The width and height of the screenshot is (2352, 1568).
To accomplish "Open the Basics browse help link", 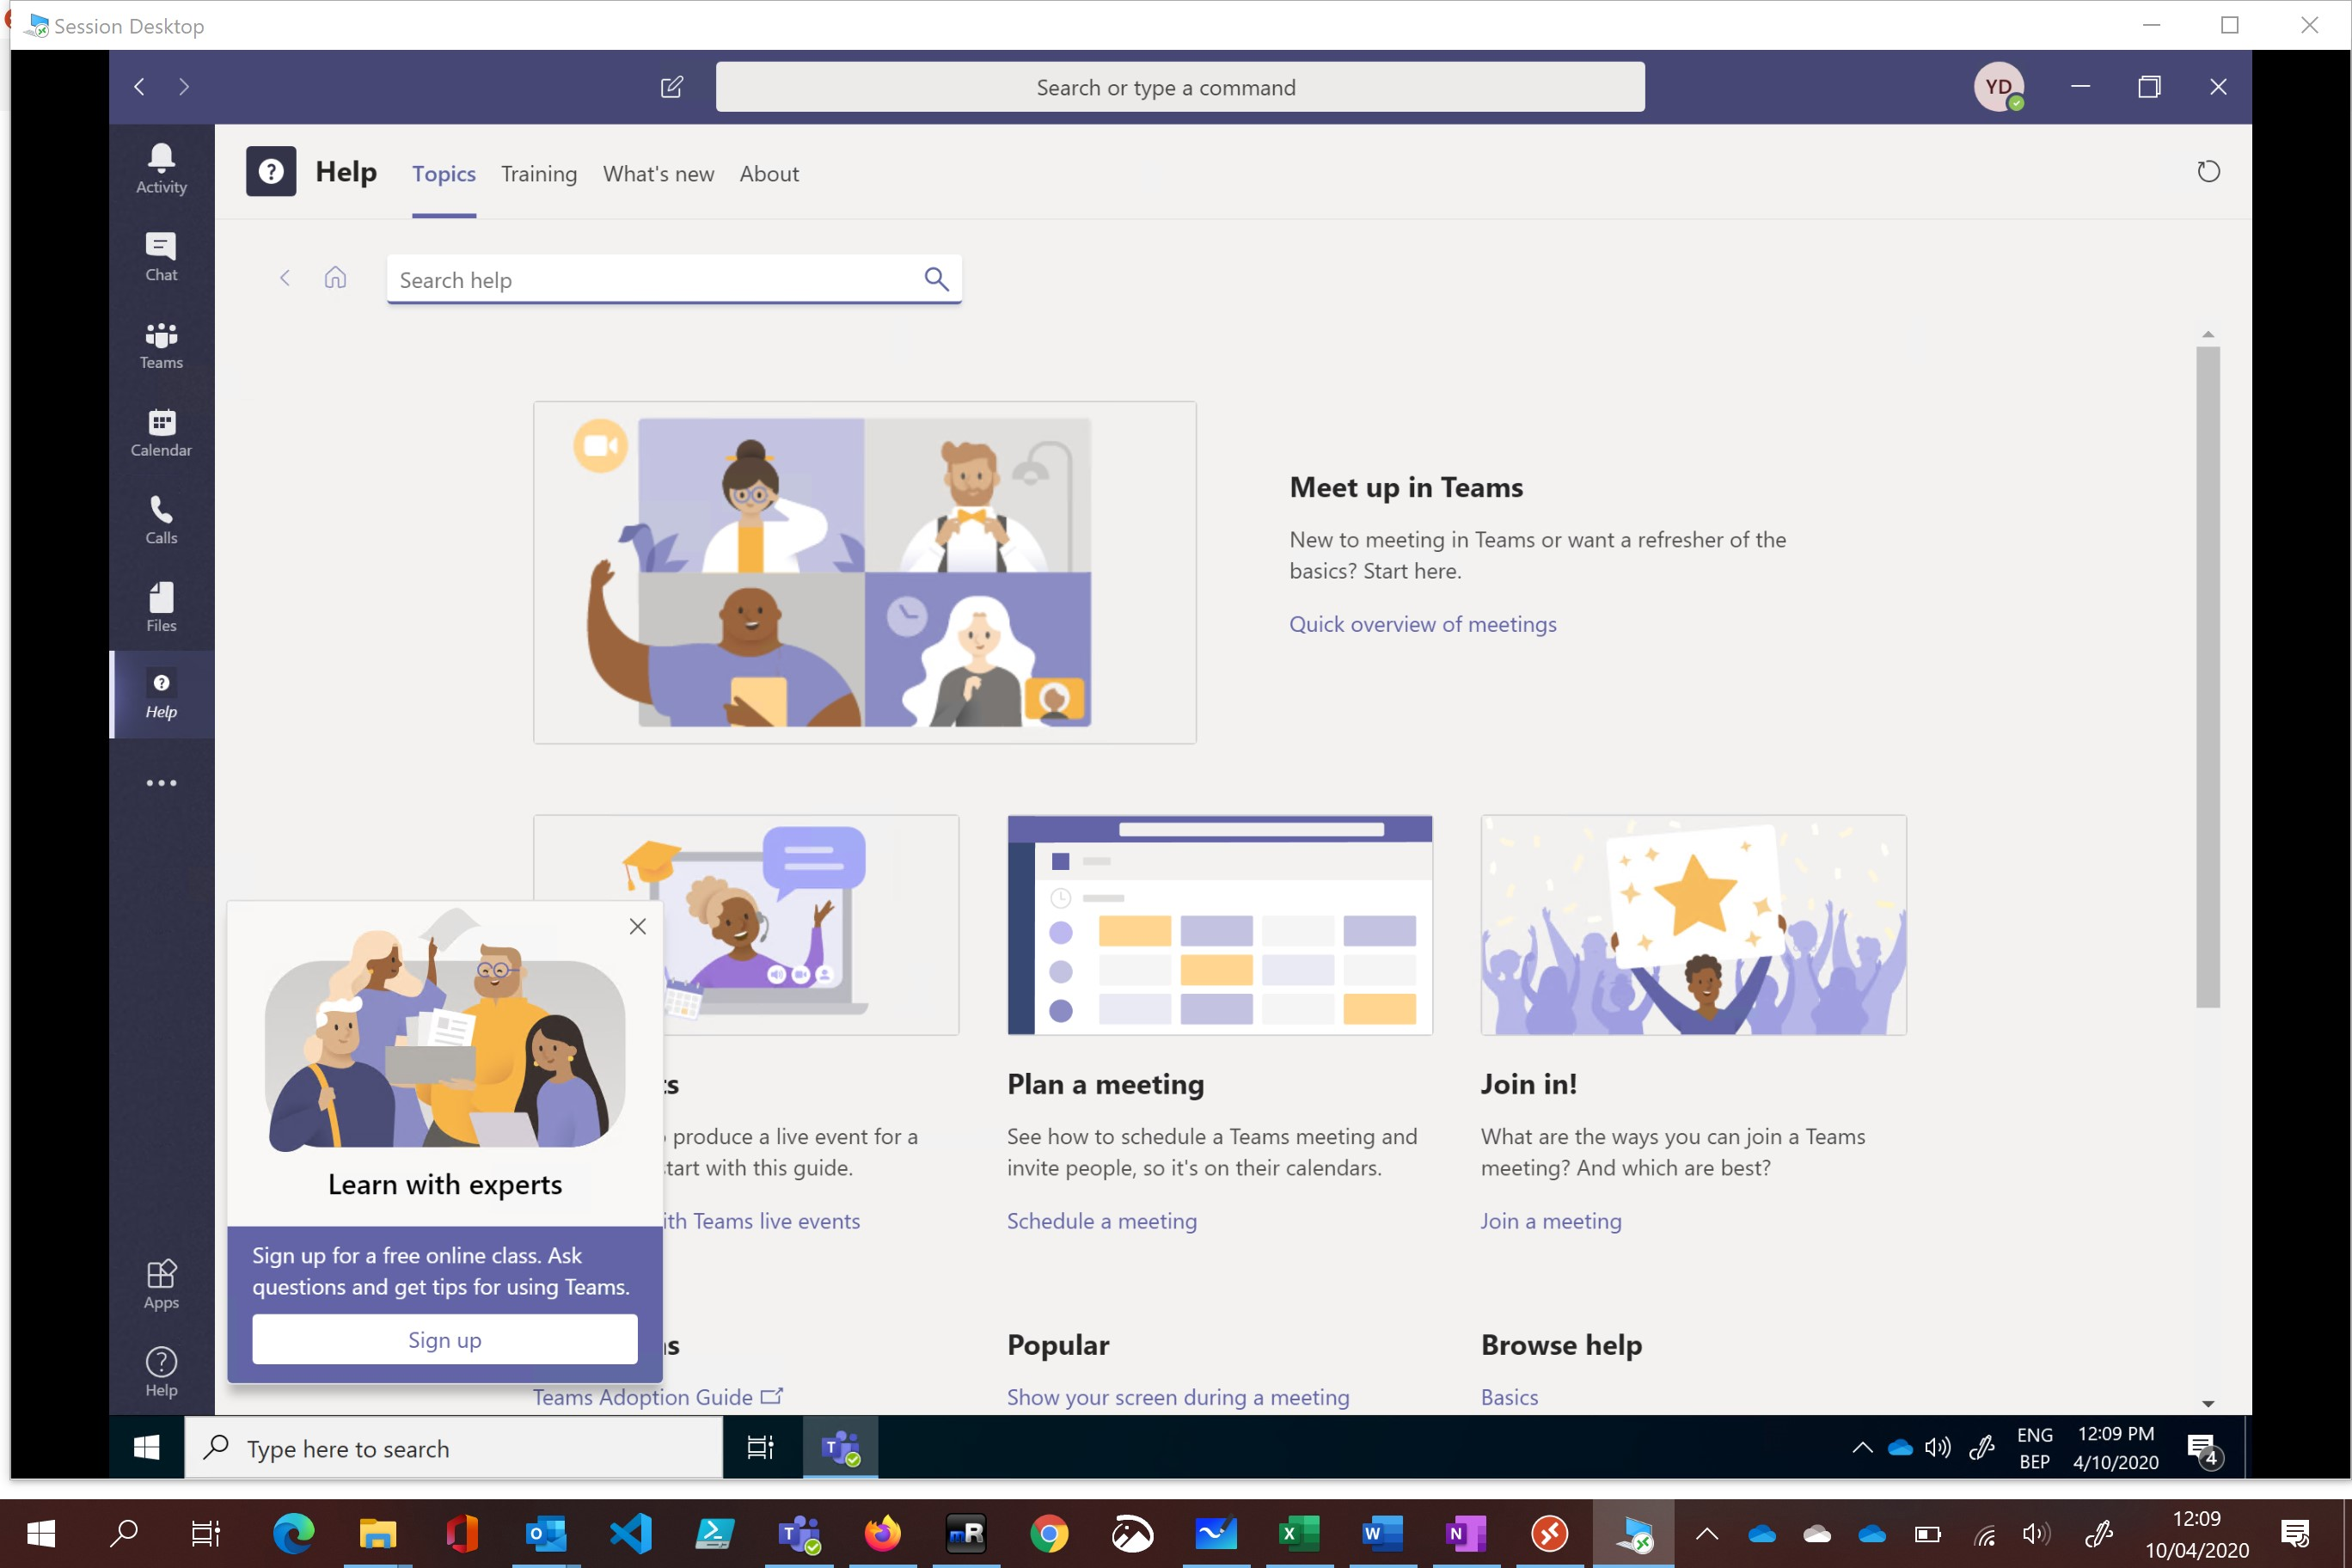I will 1509,1397.
